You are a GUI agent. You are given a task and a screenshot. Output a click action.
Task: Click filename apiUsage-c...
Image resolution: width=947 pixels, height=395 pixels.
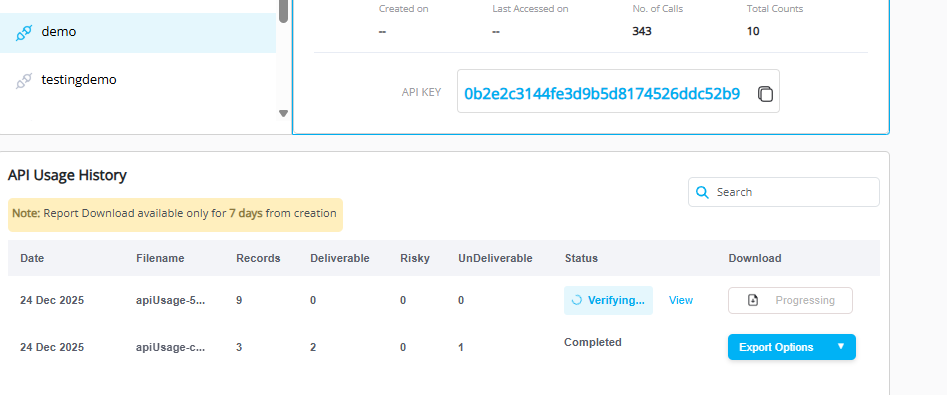tap(171, 347)
